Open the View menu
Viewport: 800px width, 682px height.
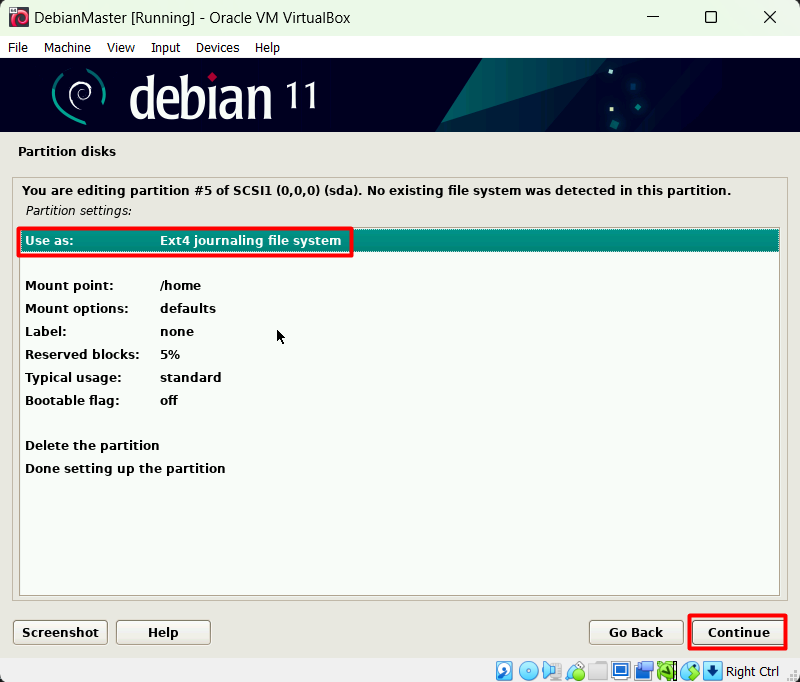point(121,47)
